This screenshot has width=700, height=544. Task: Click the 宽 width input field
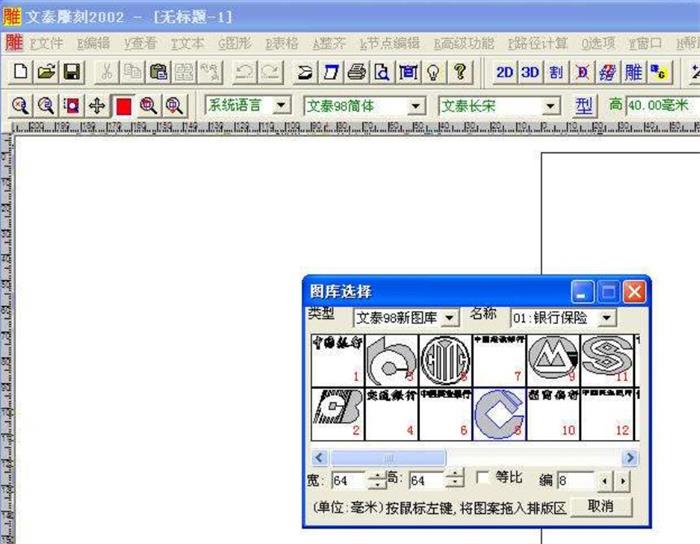click(350, 480)
